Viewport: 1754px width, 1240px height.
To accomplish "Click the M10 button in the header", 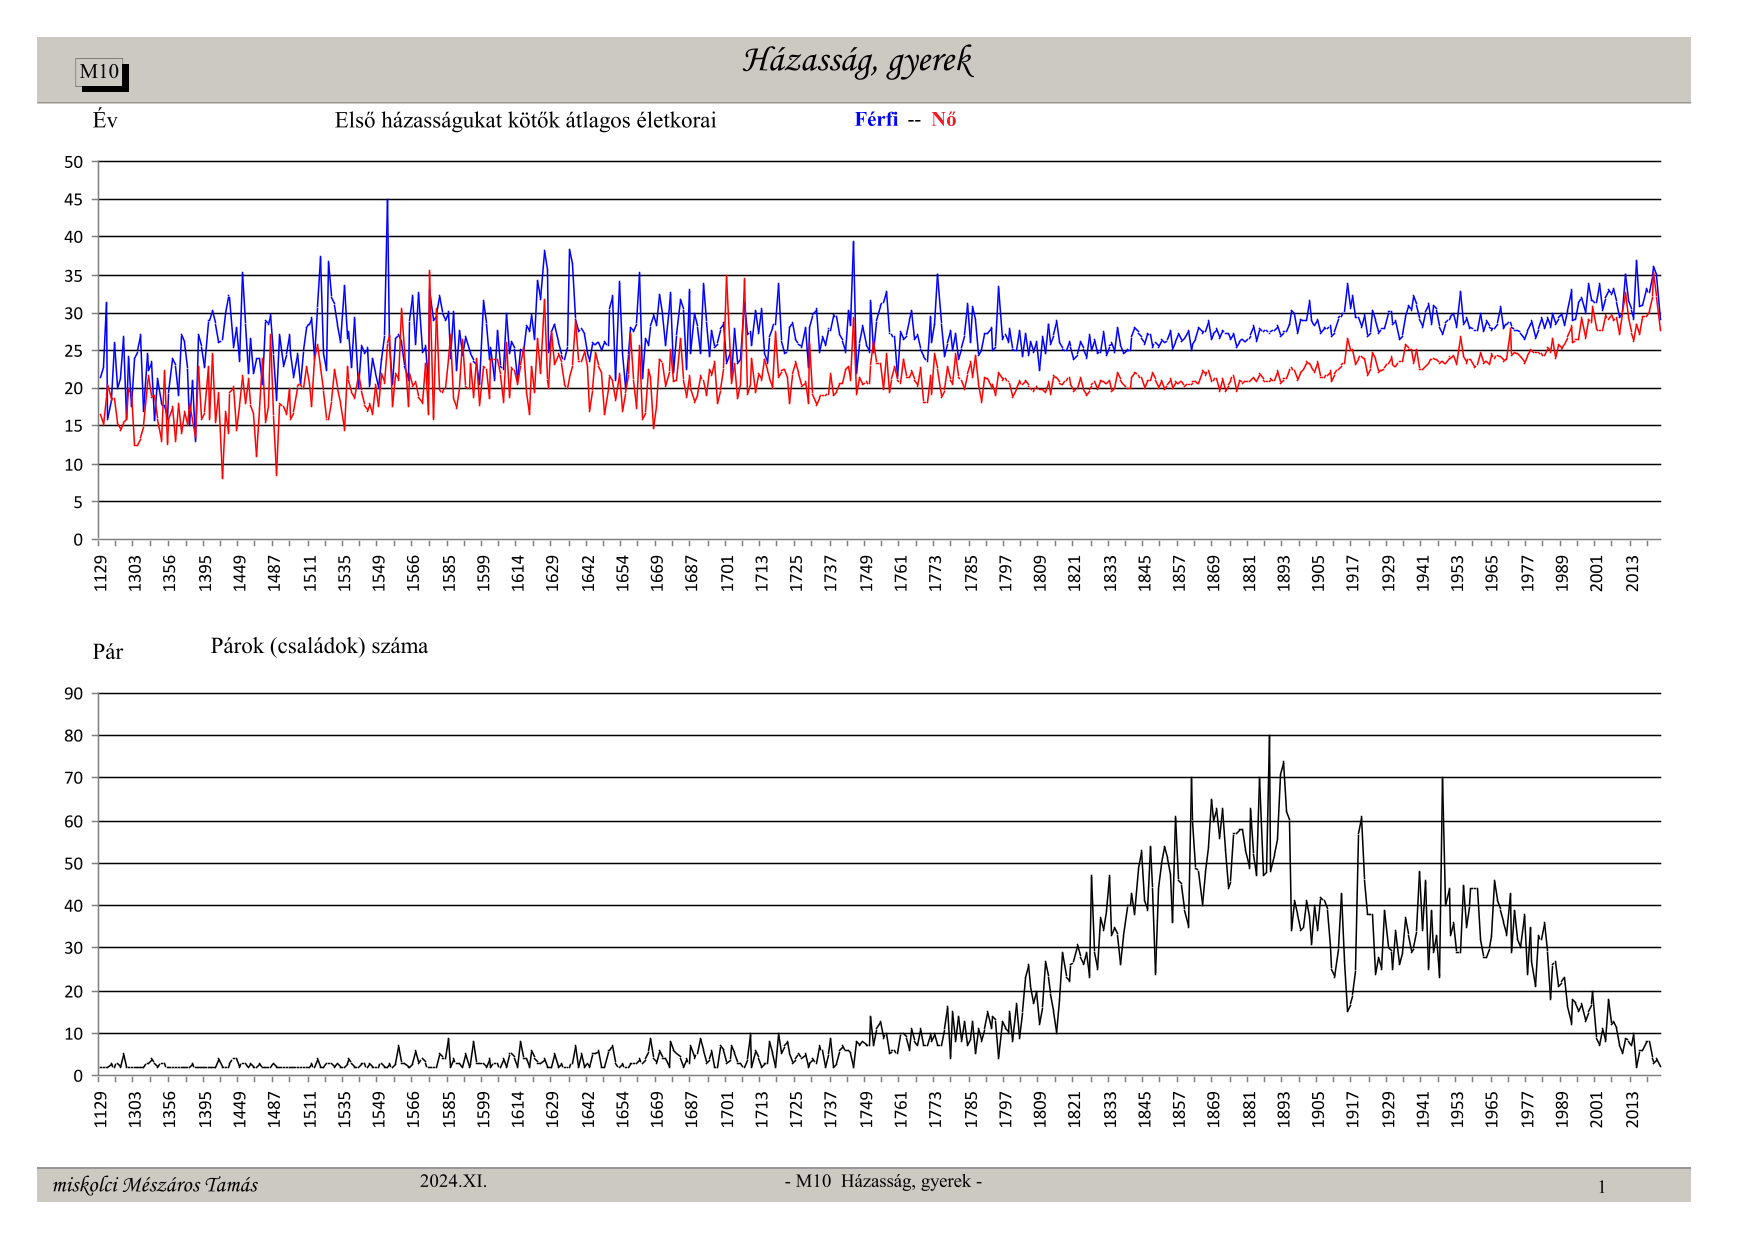I will click(100, 72).
